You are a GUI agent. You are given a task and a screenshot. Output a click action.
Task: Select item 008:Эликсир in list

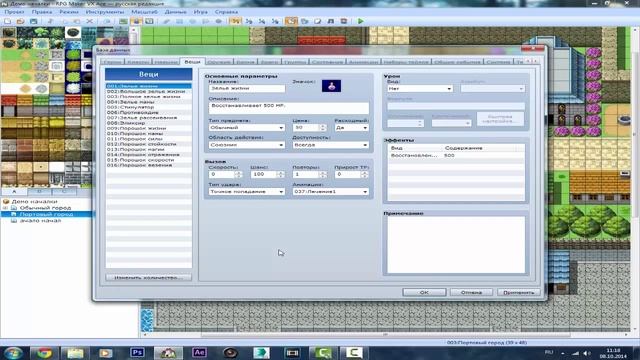tap(149, 123)
